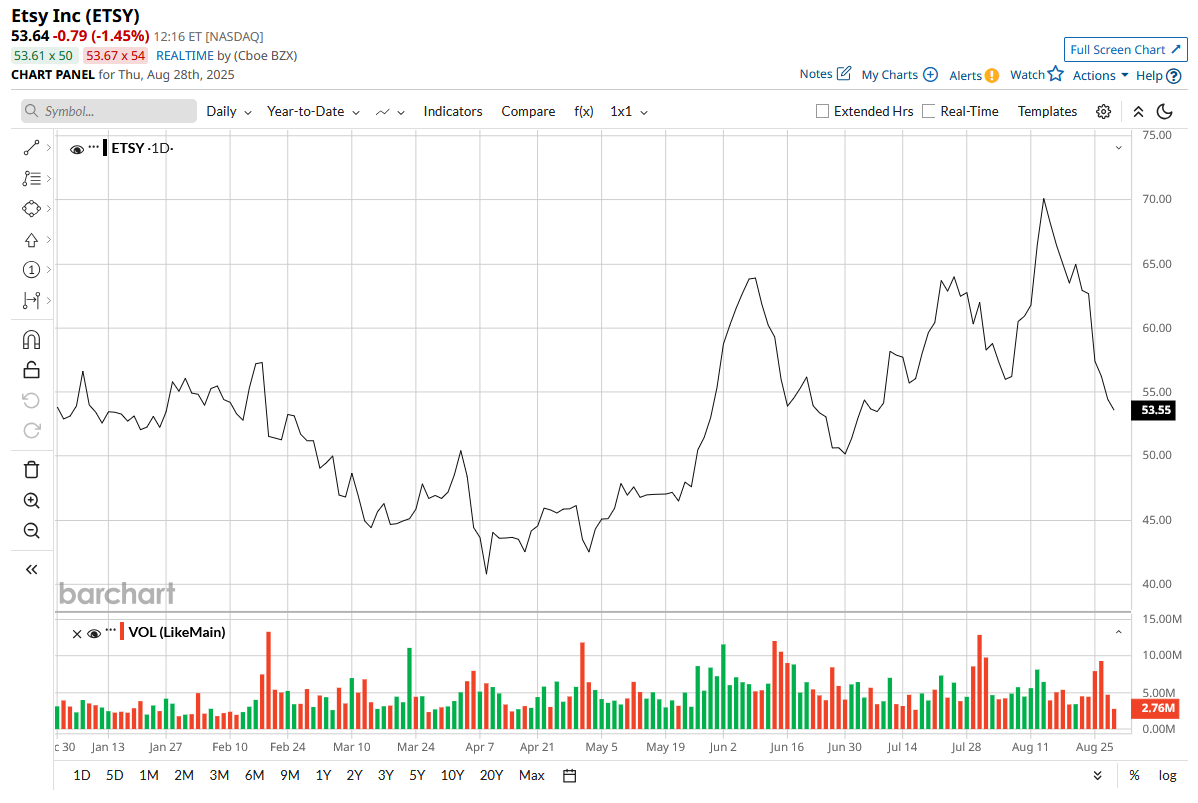Open the Indicators menu
The image size is (1198, 803).
tap(453, 112)
